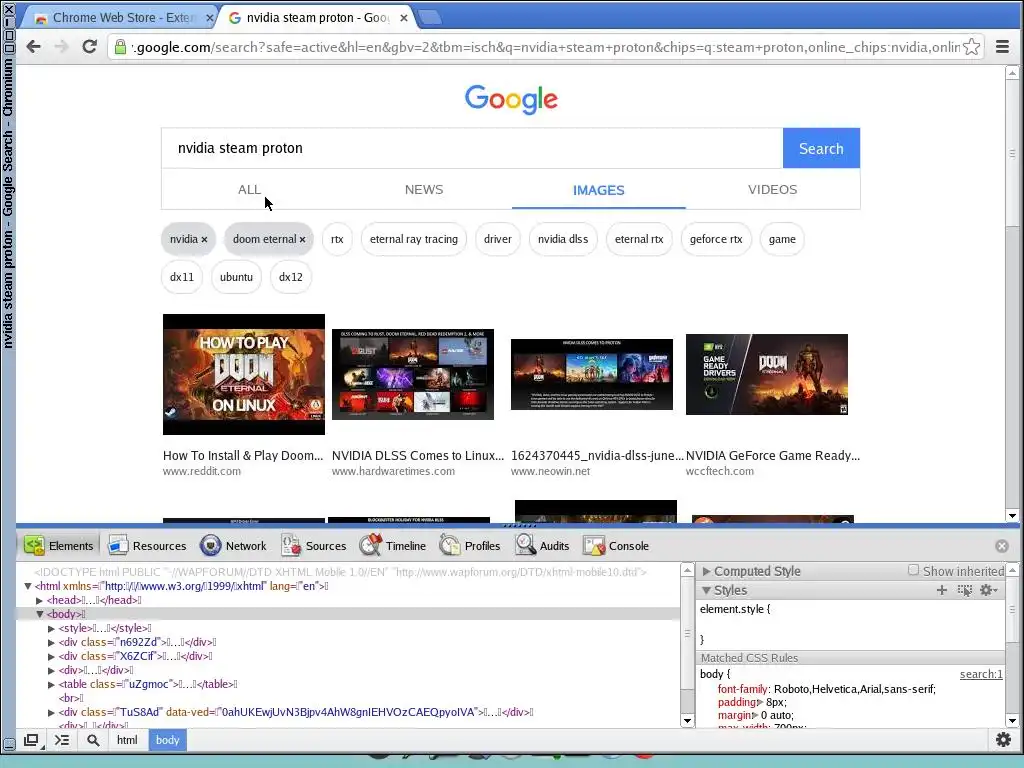
Task: Open NVIDIA DLSS Comes to Linux result link
Action: click(418, 456)
